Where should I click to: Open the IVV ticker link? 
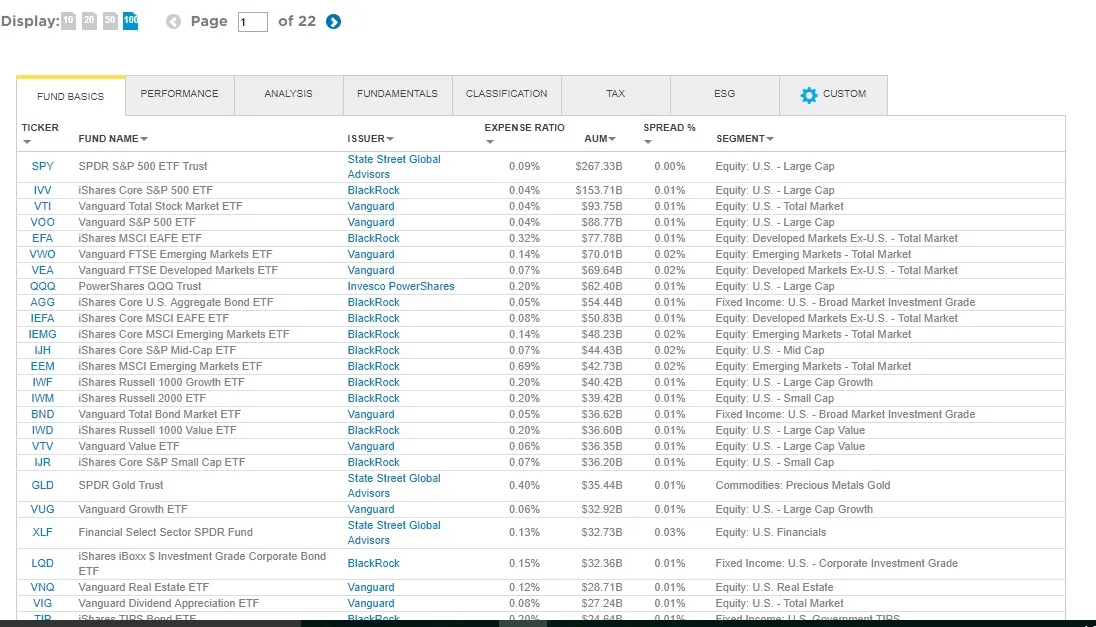point(43,190)
